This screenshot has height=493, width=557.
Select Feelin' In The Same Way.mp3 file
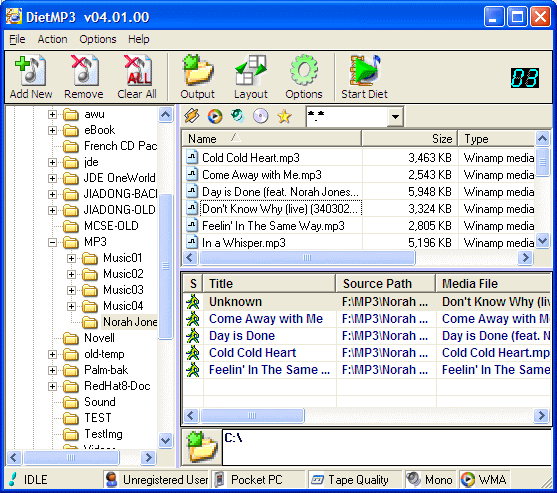pyautogui.click(x=273, y=226)
